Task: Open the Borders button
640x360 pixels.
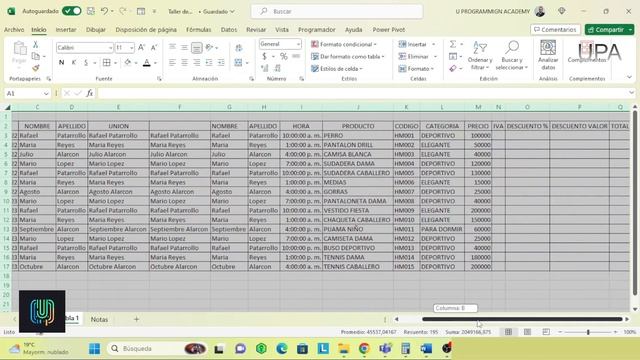Action: click(107, 62)
